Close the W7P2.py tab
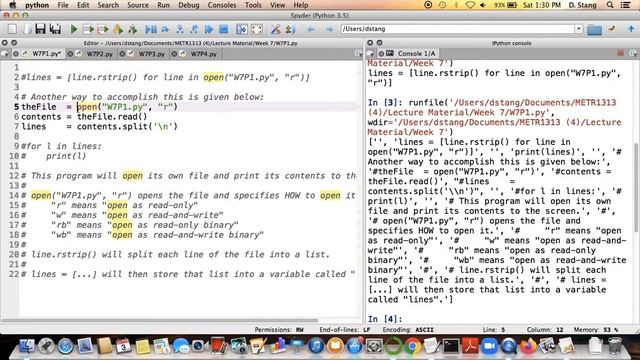Image resolution: width=640 pixels, height=360 pixels. [71, 53]
